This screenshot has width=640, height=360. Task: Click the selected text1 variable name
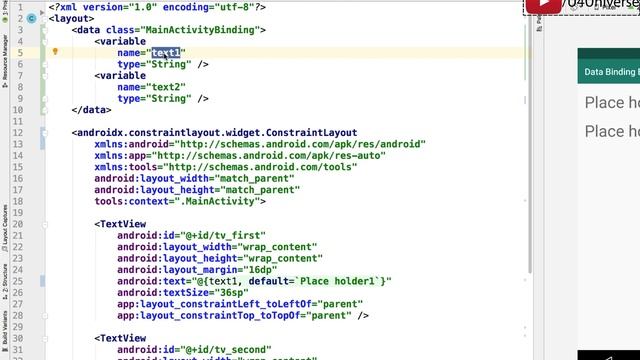pos(166,53)
